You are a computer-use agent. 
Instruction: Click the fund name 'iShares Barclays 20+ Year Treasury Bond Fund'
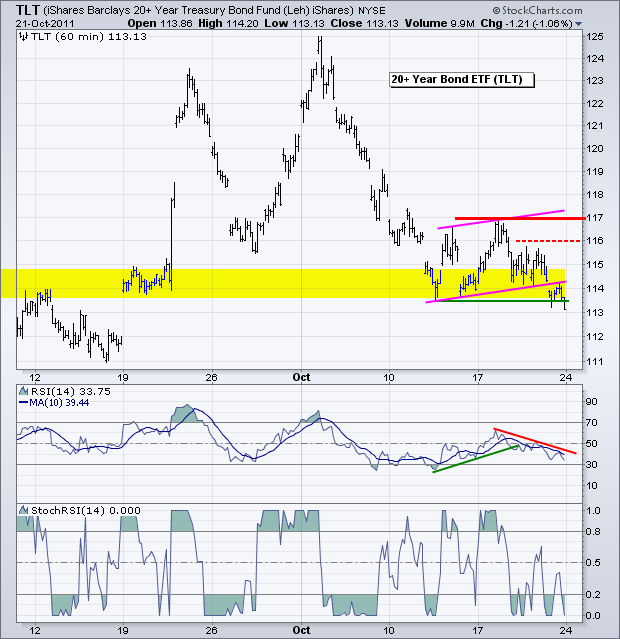coord(164,11)
